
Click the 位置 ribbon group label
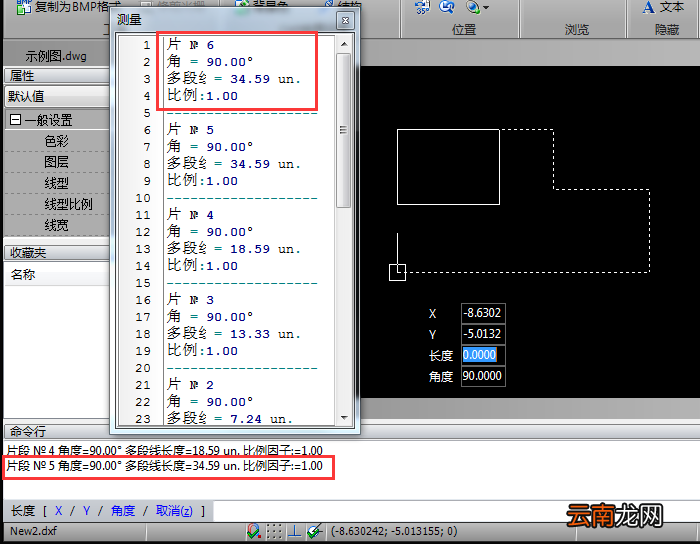coord(464,29)
